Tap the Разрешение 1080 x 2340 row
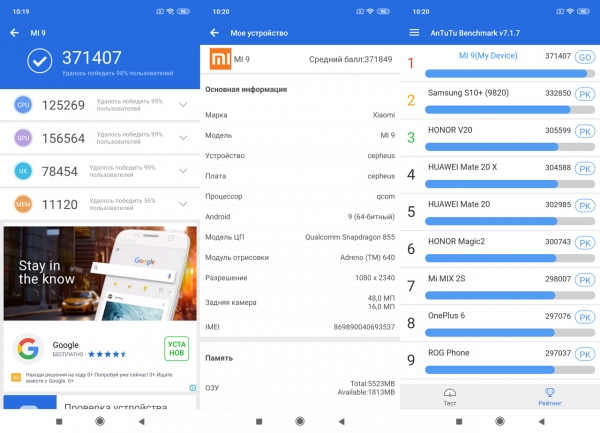This screenshot has height=433, width=600. [x=300, y=278]
